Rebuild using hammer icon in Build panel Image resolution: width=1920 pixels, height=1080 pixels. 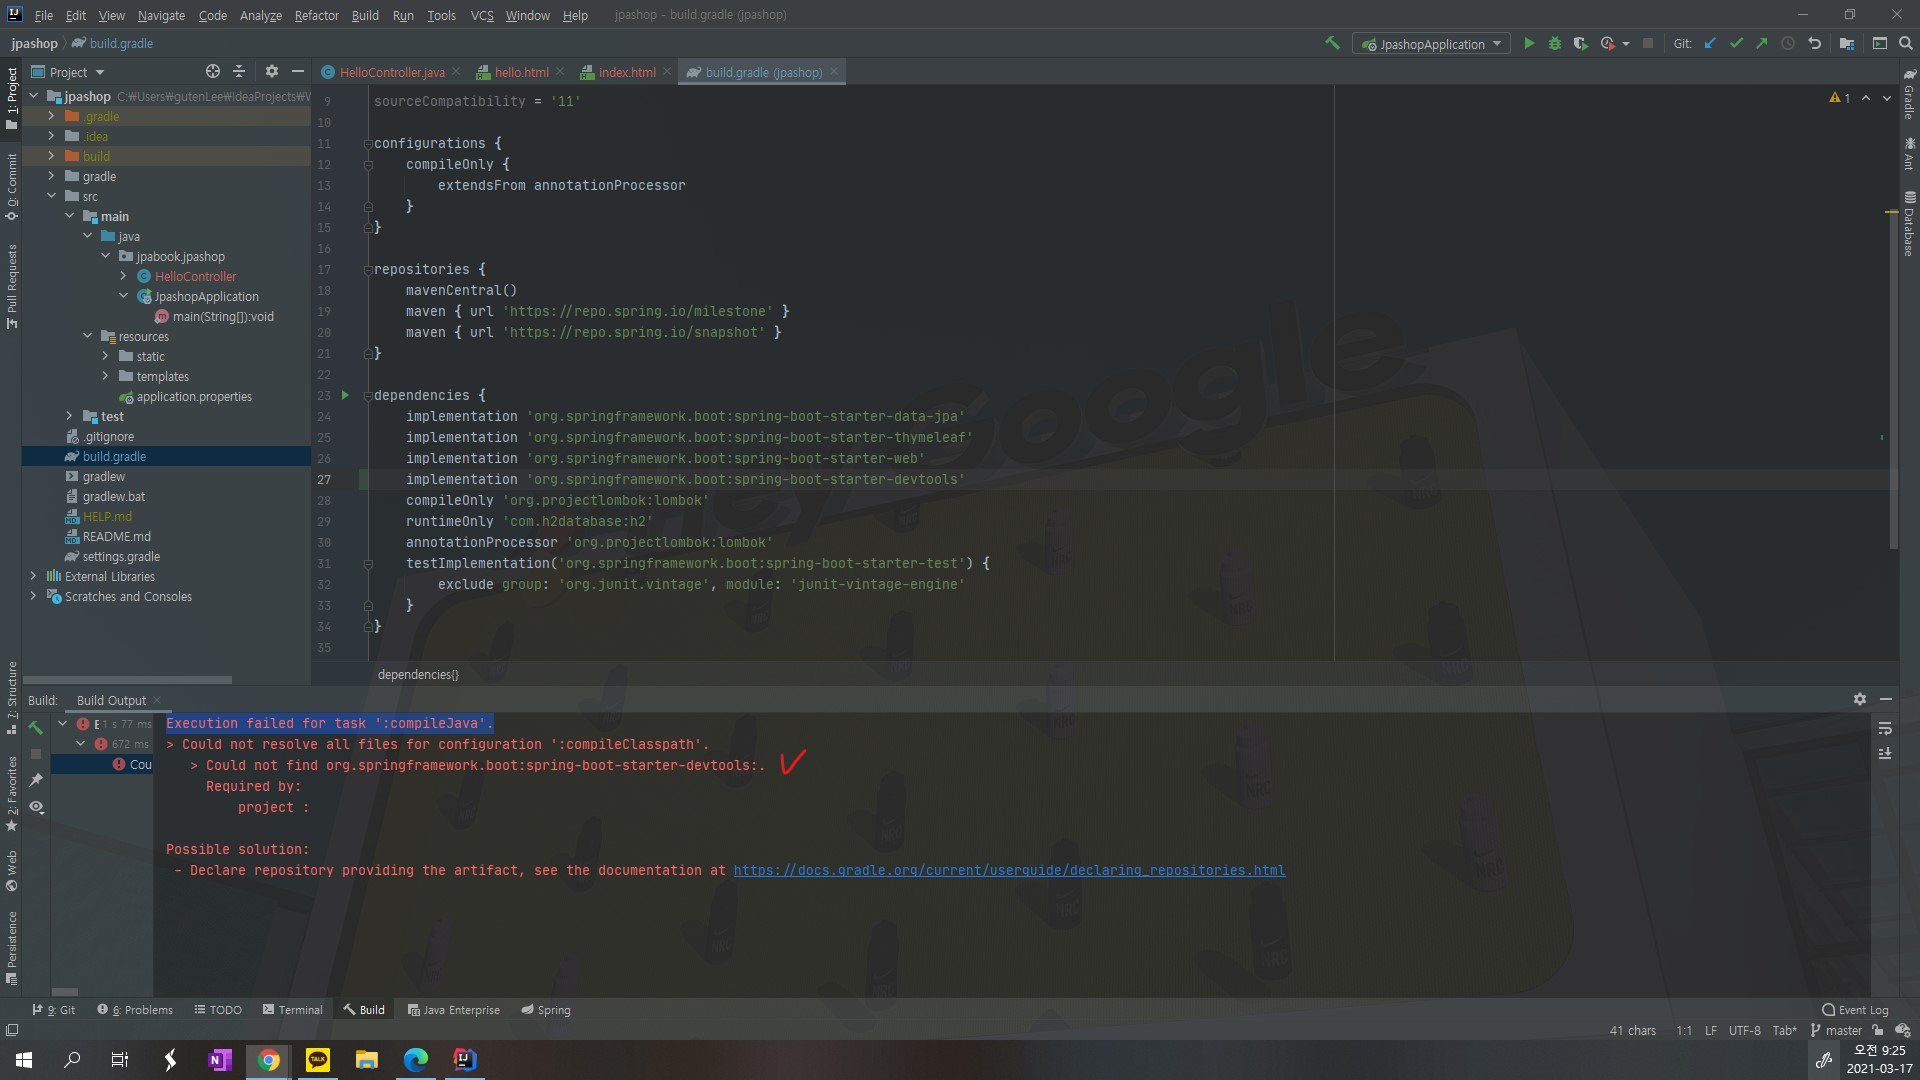click(36, 727)
